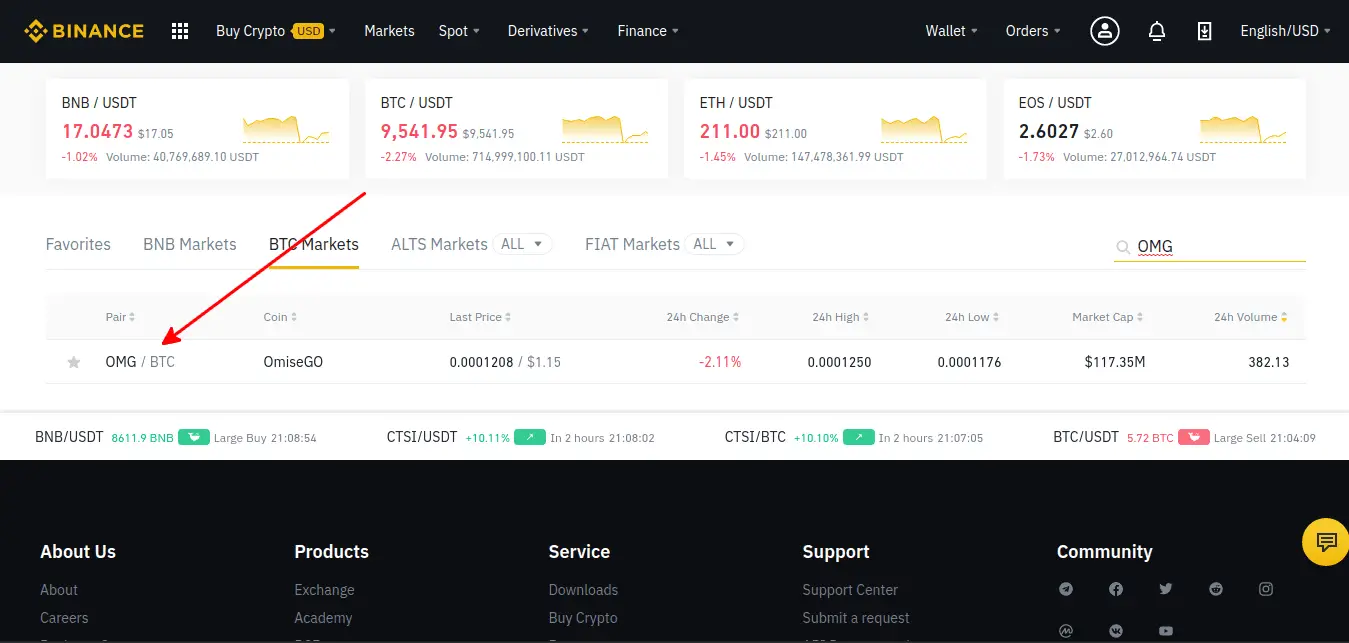Expand the Buy Crypto USD dropdown
This screenshot has width=1349, height=643.
(x=276, y=31)
